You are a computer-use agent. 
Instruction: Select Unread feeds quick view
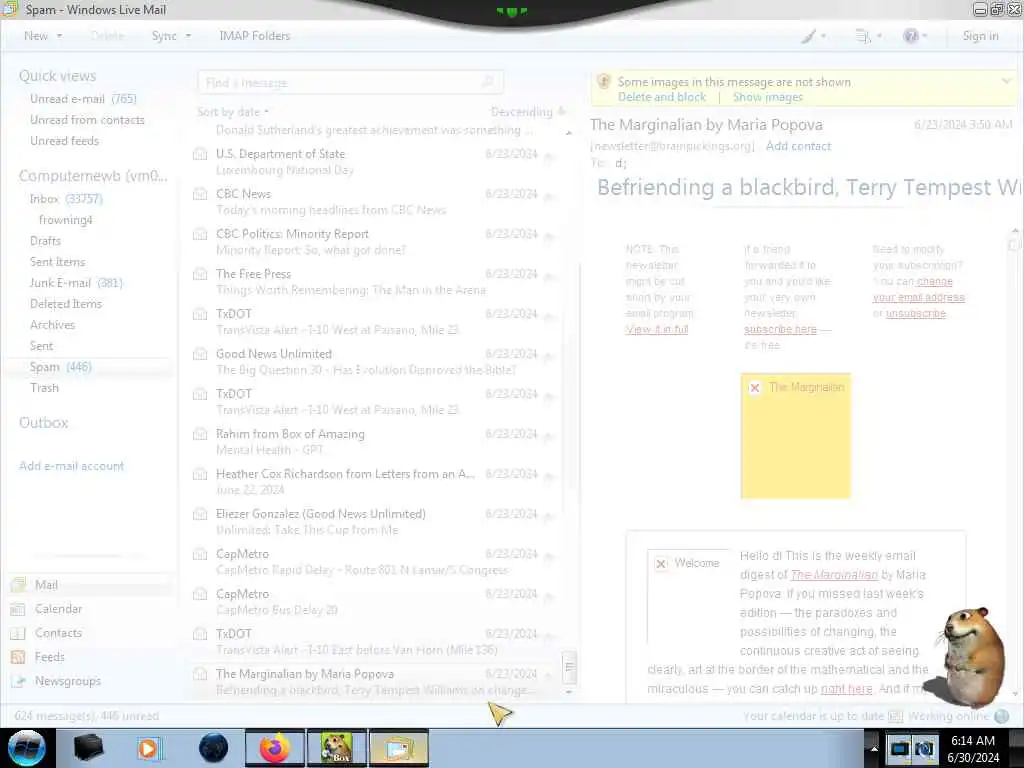click(64, 140)
